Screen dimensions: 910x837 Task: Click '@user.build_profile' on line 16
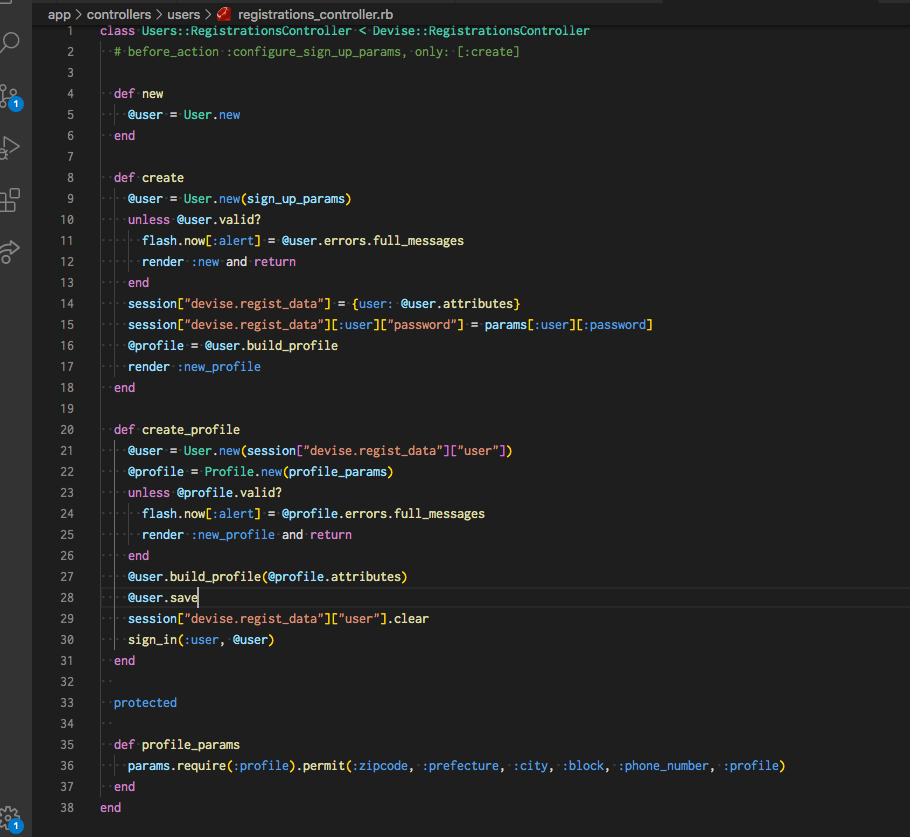click(x=271, y=346)
